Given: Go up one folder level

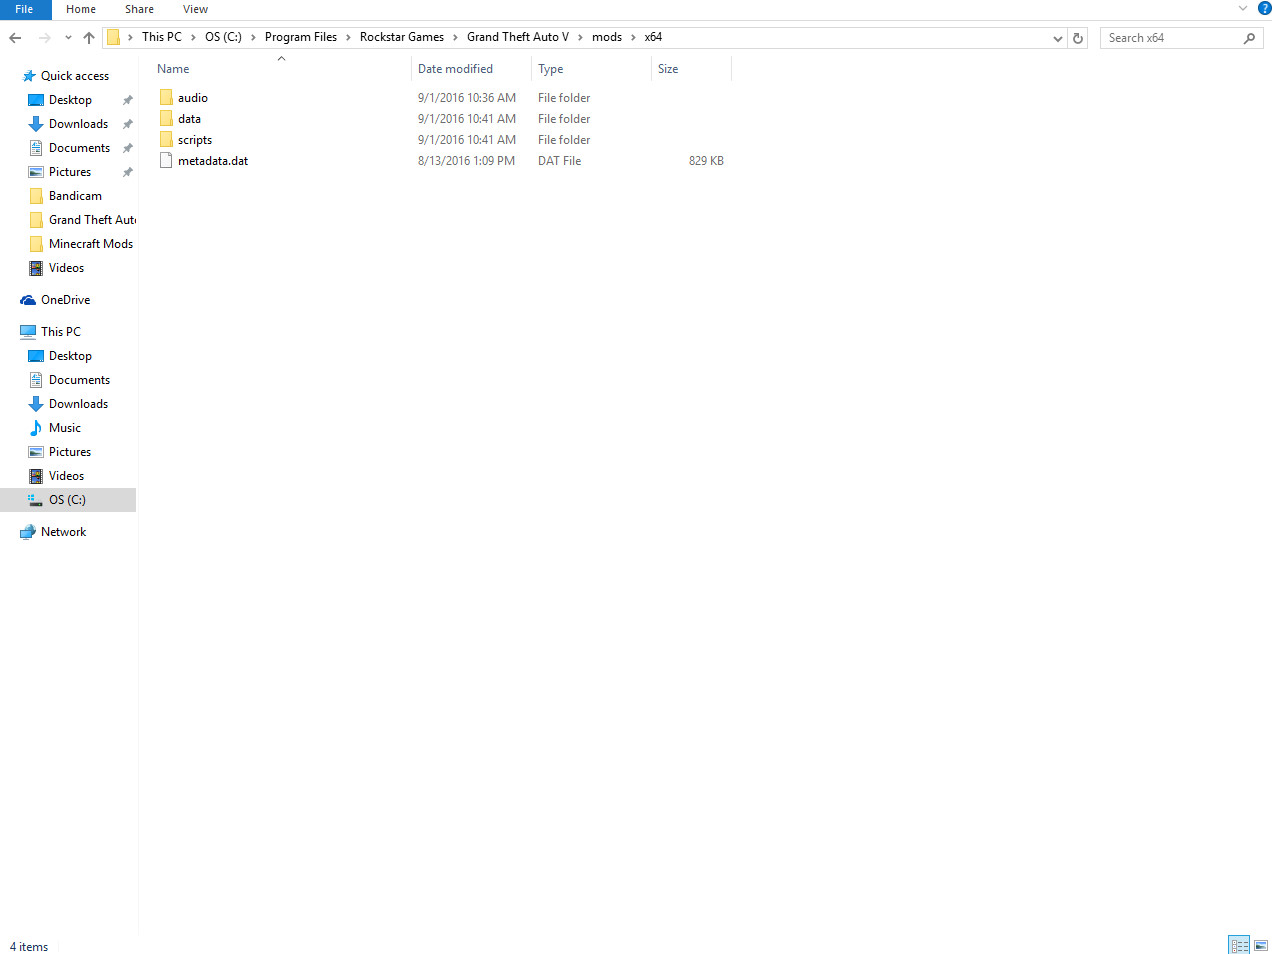Looking at the screenshot, I should [89, 38].
